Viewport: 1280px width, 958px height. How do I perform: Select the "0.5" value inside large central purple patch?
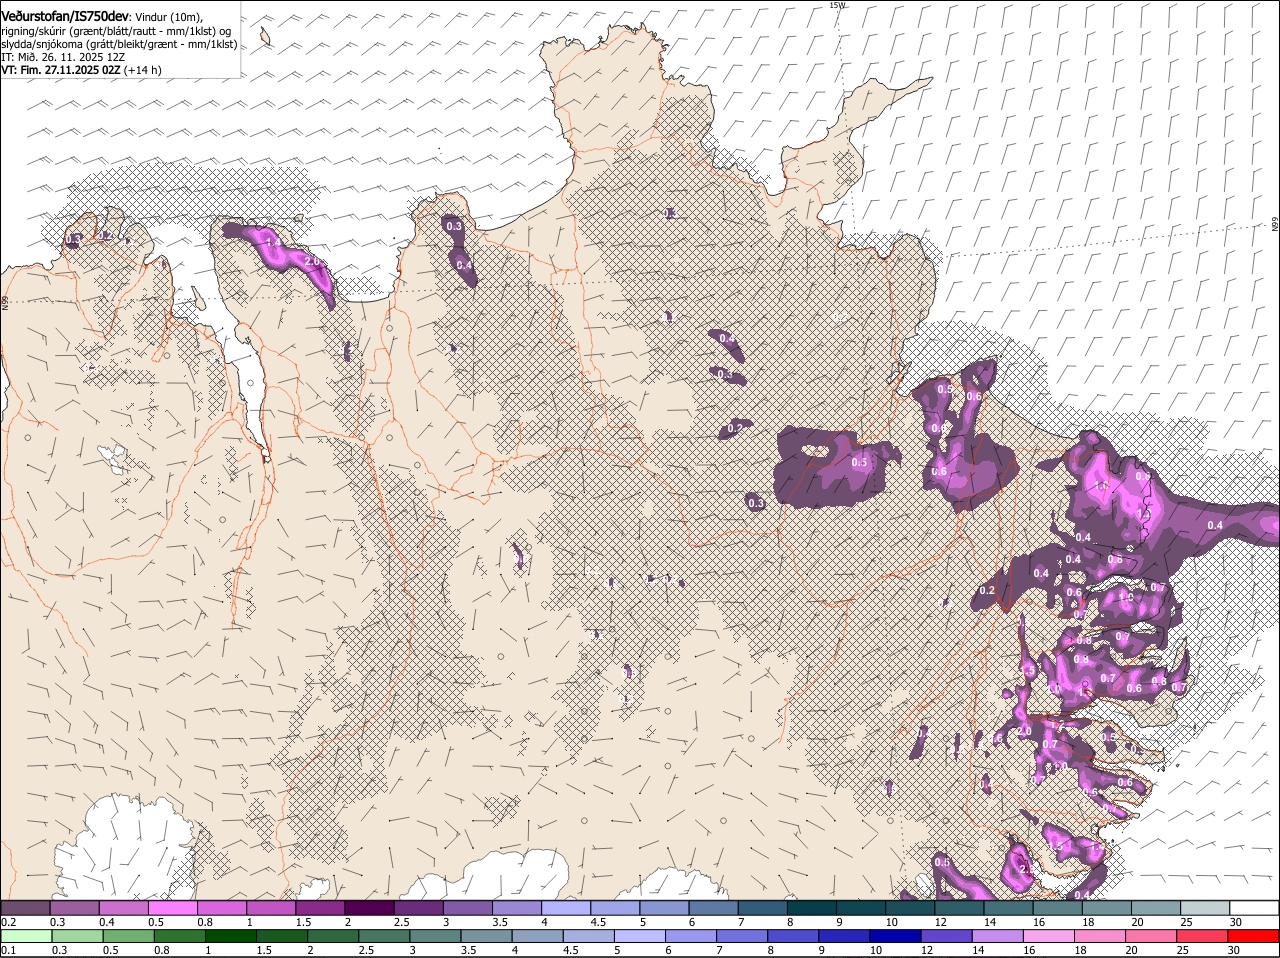(859, 462)
